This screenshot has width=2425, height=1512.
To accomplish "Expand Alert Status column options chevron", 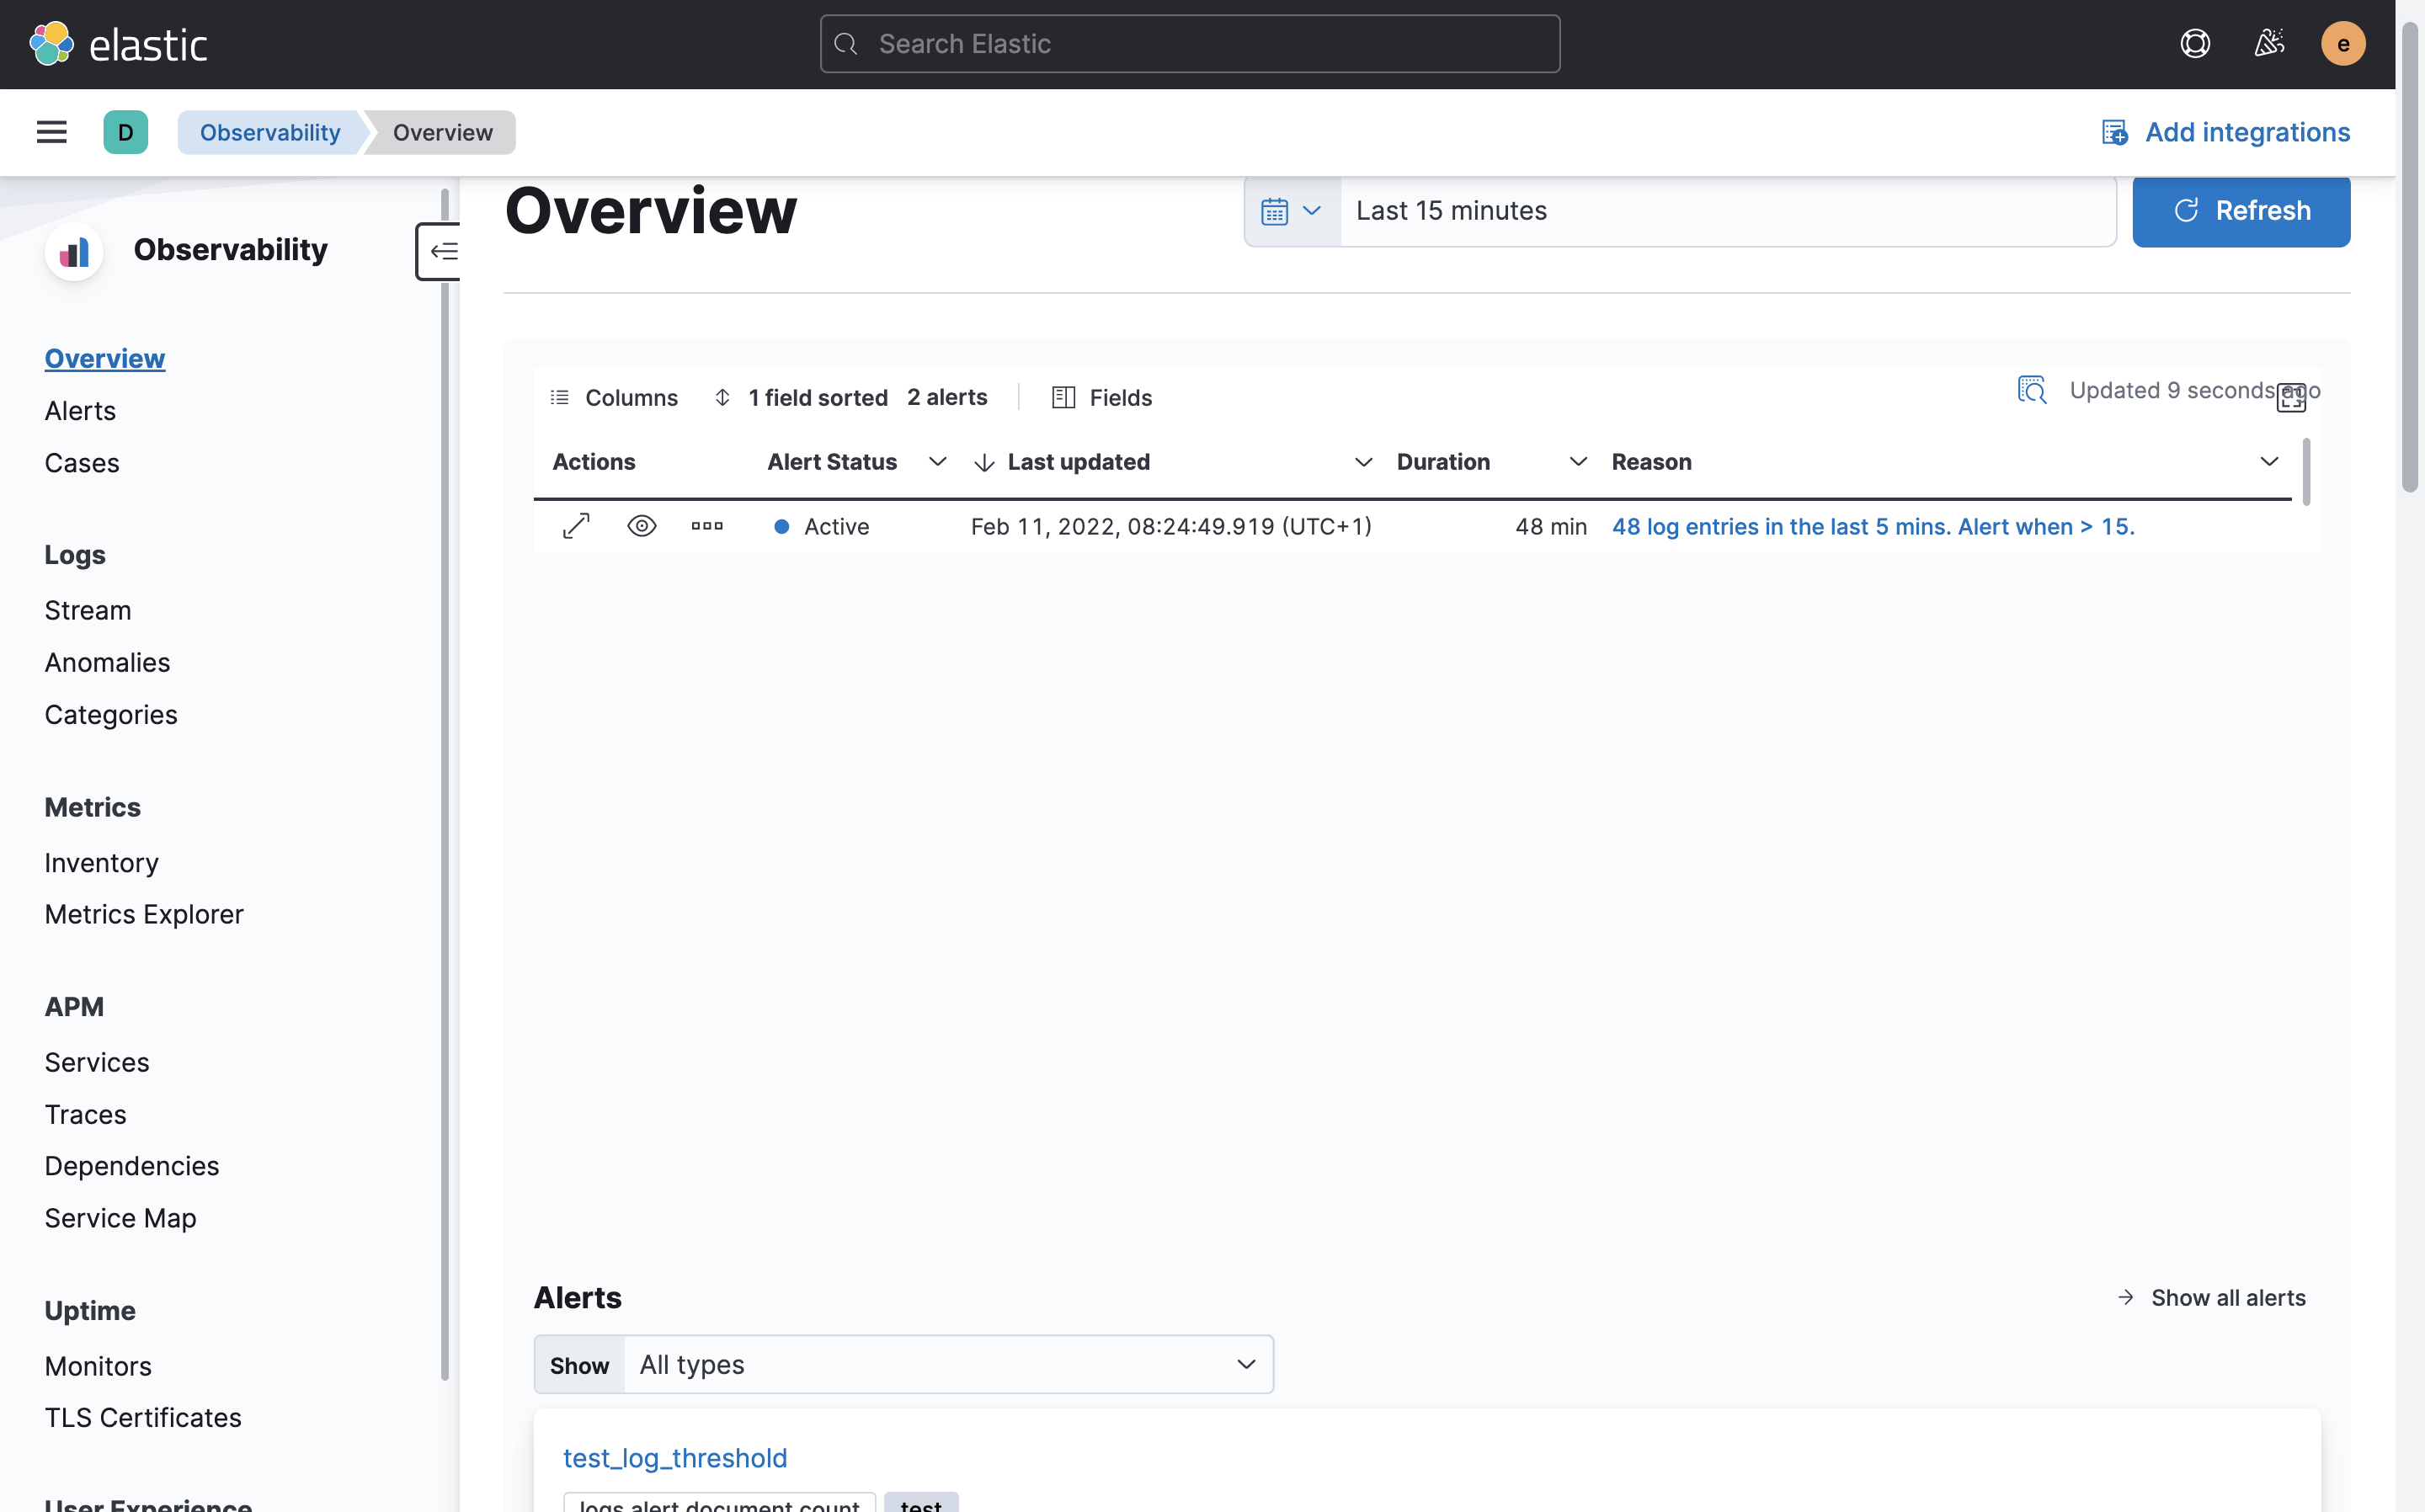I will click(x=937, y=462).
